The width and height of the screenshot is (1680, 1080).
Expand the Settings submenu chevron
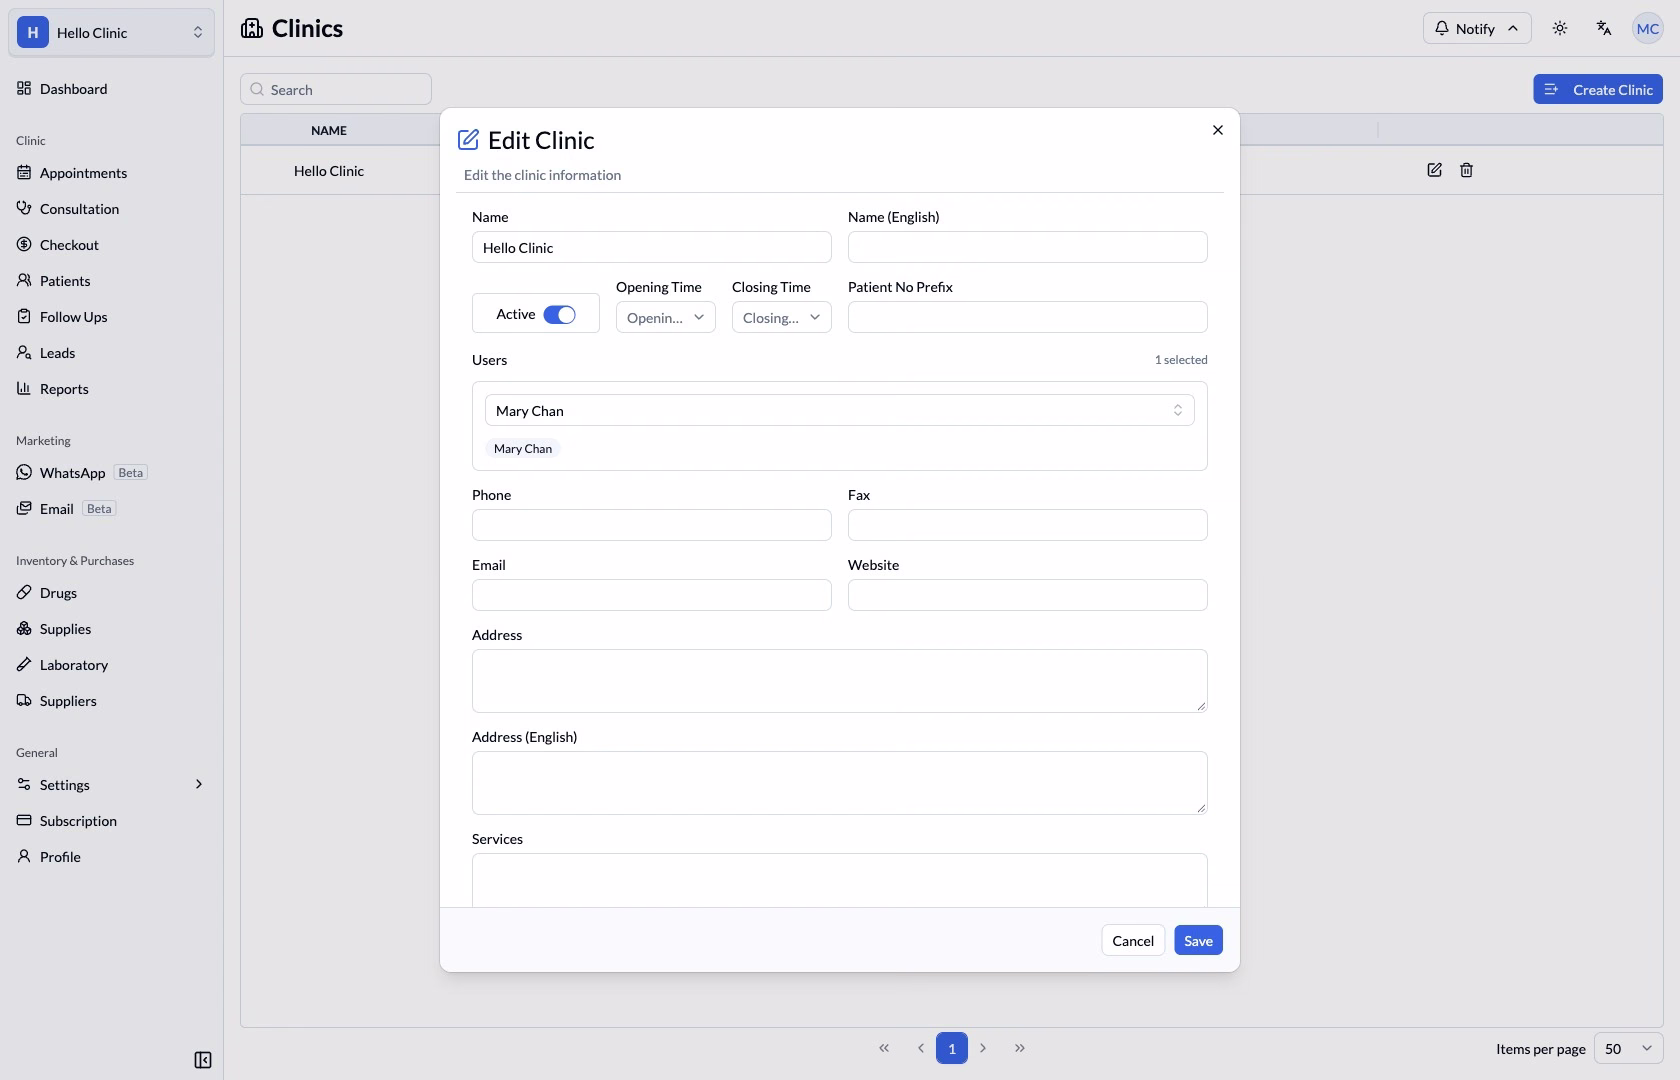(198, 784)
